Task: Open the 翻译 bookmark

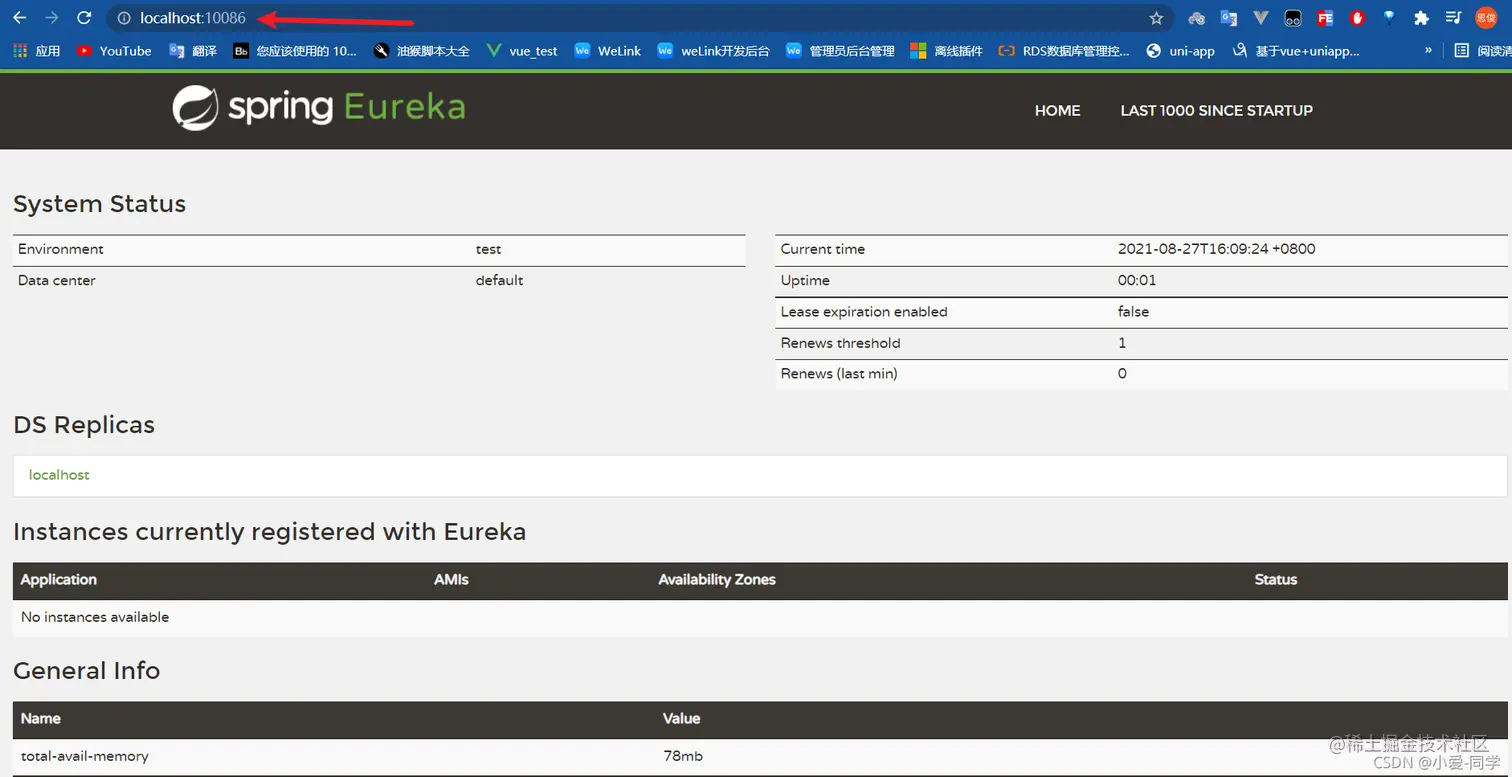Action: click(x=193, y=51)
